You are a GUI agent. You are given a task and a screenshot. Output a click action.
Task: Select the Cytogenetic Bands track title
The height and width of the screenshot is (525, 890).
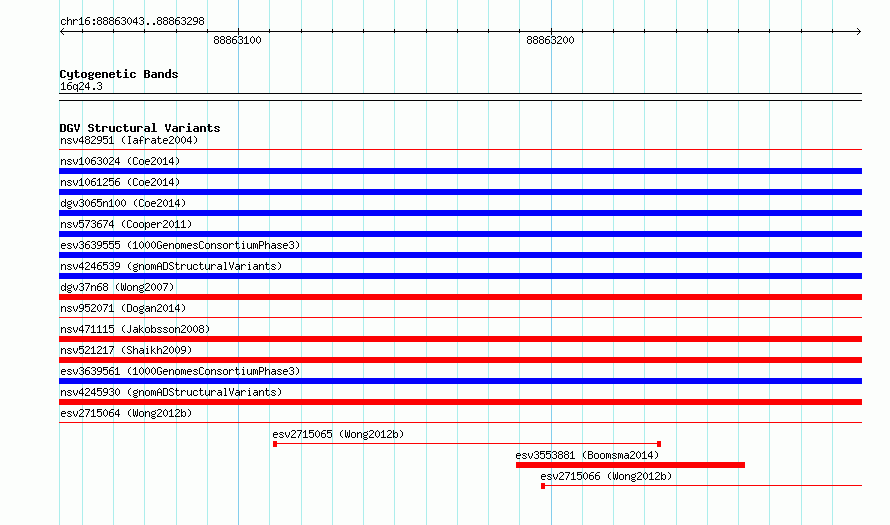(x=119, y=74)
